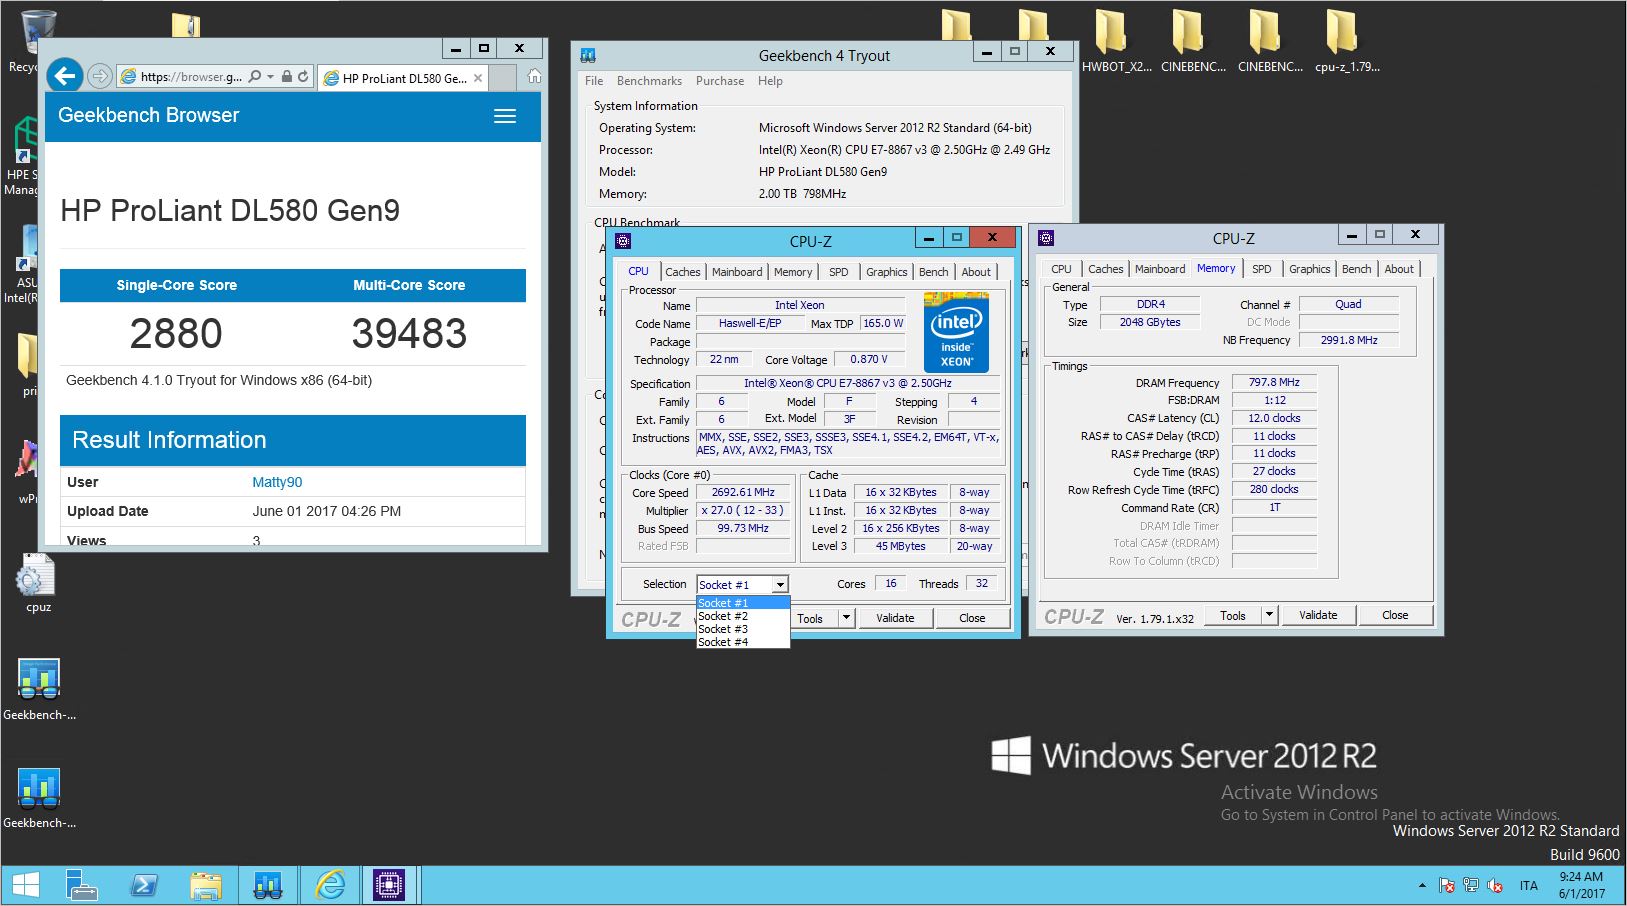Expand Tools arrow in left CPU-Z window
Screen dimensions: 1627x906
click(846, 618)
